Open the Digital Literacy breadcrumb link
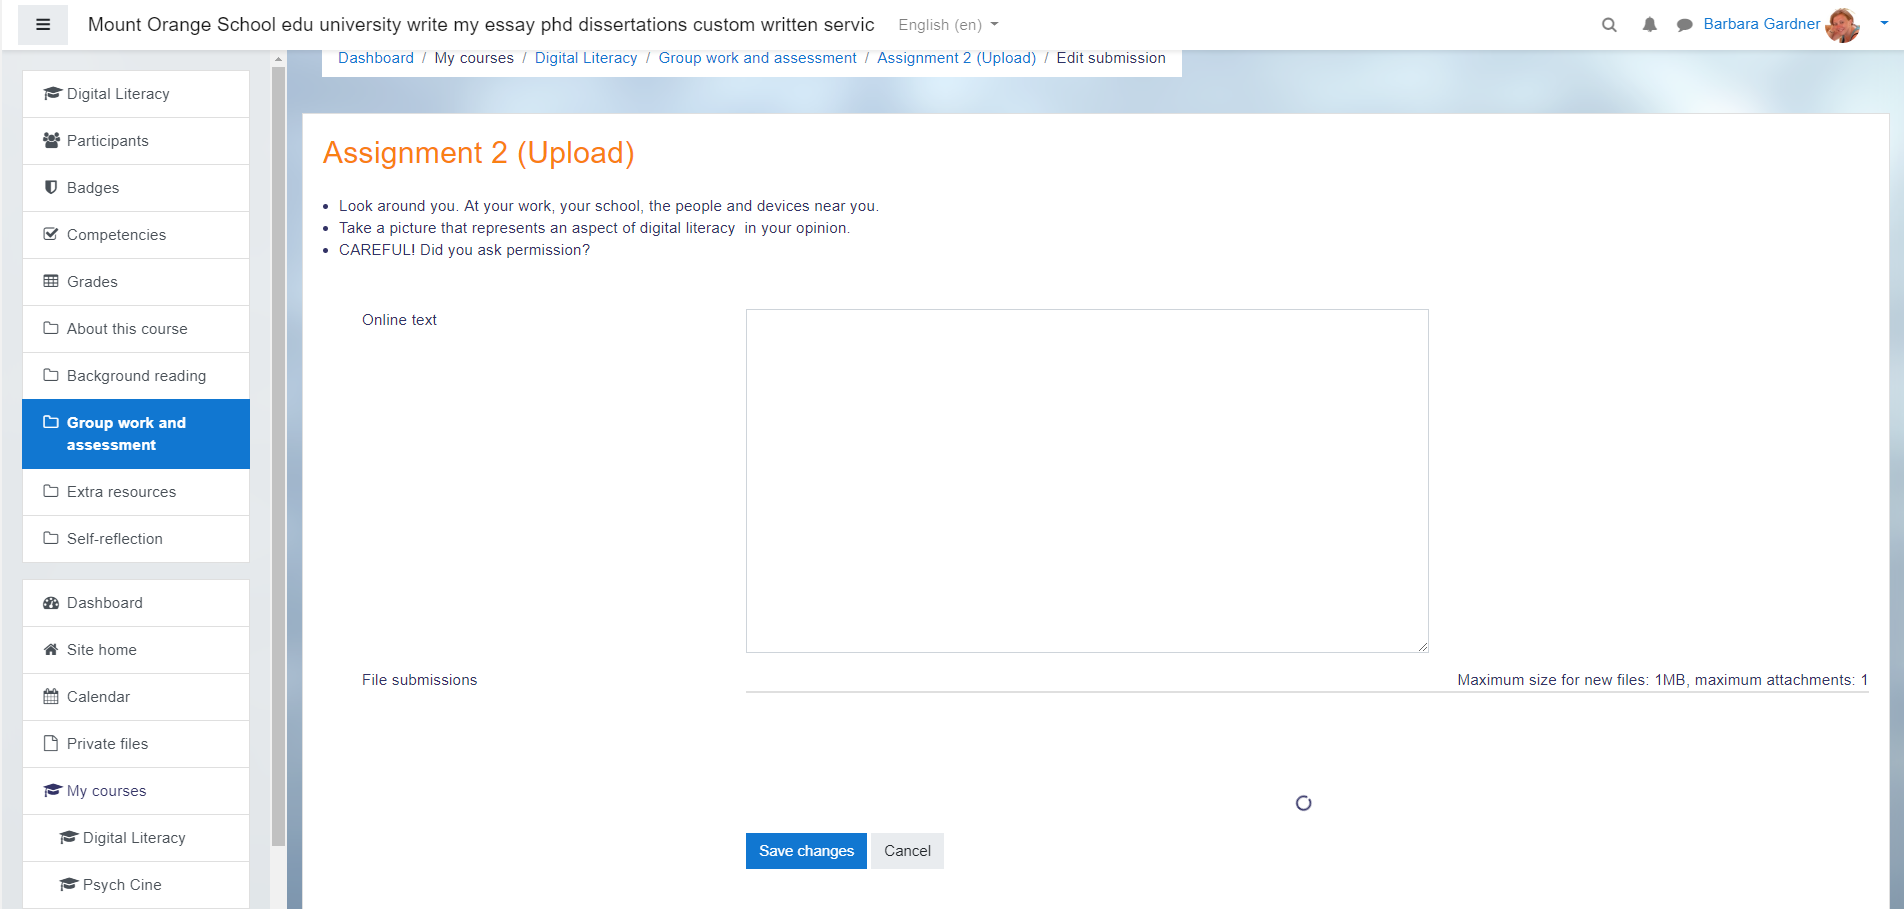Viewport: 1904px width, 909px height. tap(586, 58)
